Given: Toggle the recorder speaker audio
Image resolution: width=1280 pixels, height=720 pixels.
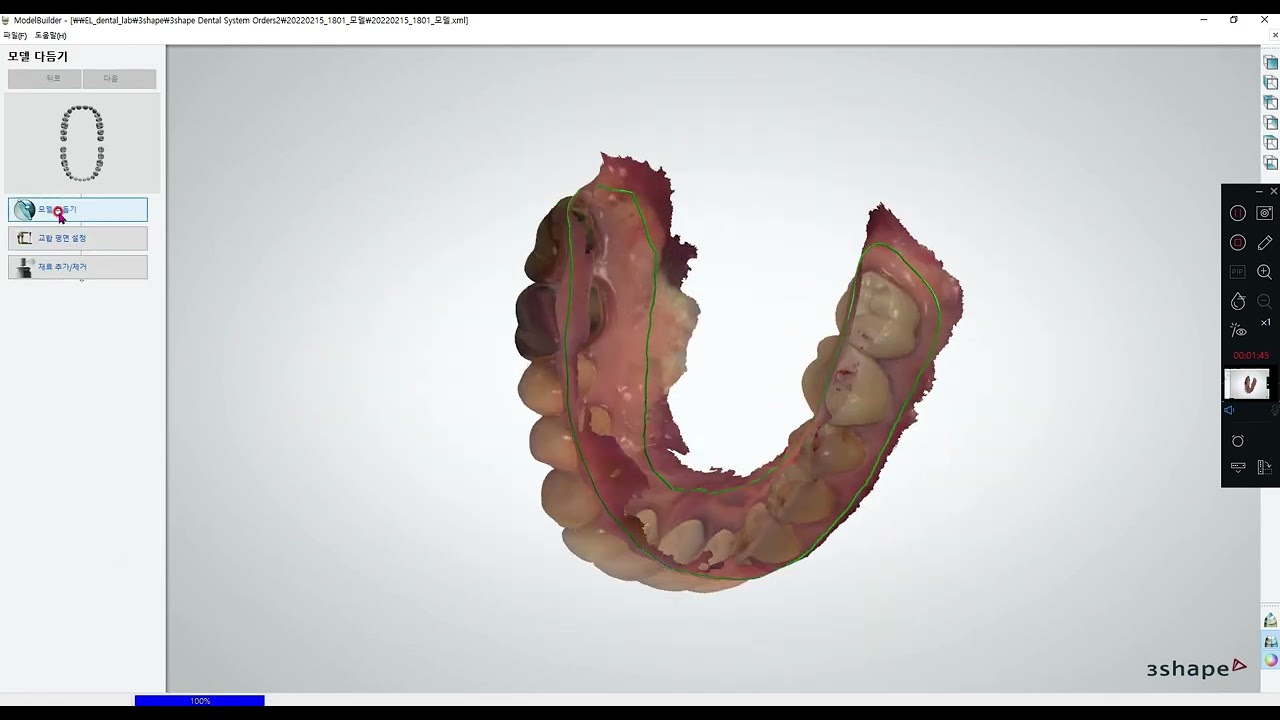Looking at the screenshot, I should click(x=1229, y=410).
